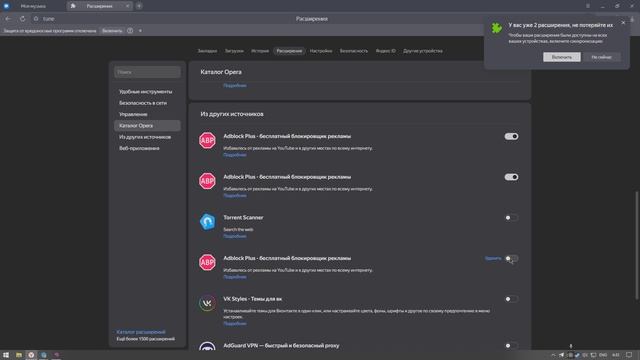Viewport: 640px width, 360px height.
Task: Open the Другие устройства tab
Action: click(x=423, y=51)
